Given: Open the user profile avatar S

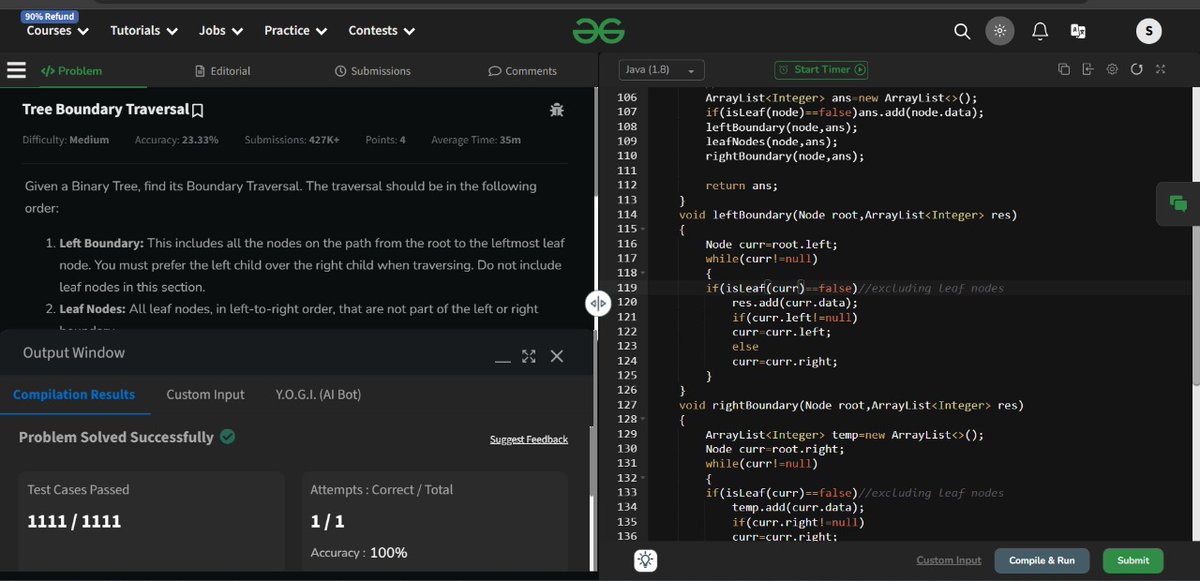Looking at the screenshot, I should [1149, 31].
